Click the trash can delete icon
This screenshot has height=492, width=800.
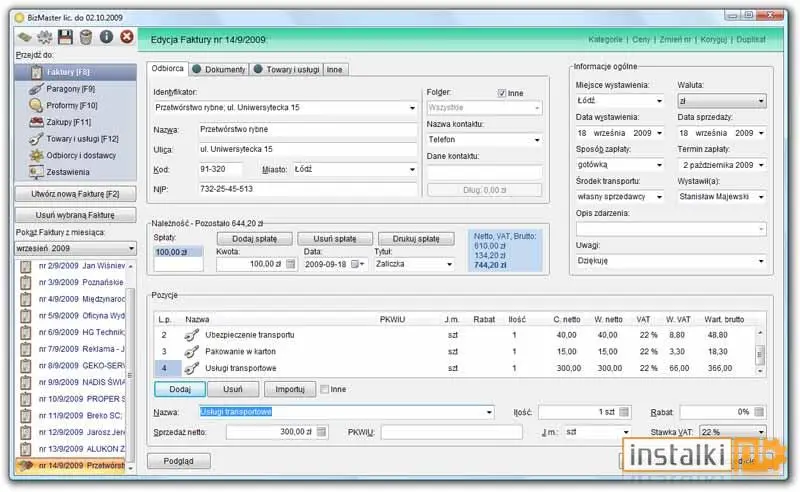point(86,37)
